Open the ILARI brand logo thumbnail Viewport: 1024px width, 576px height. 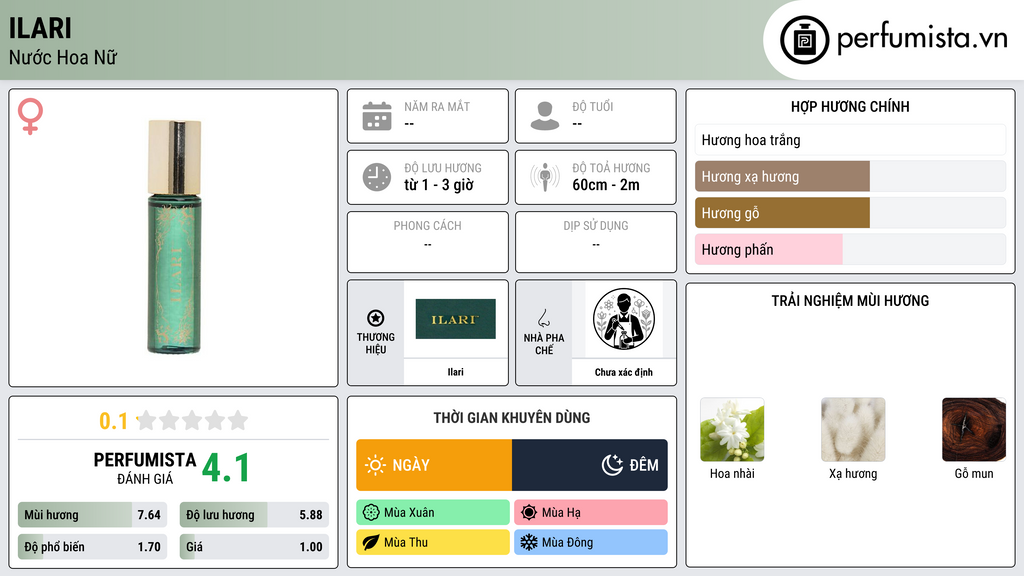[455, 319]
